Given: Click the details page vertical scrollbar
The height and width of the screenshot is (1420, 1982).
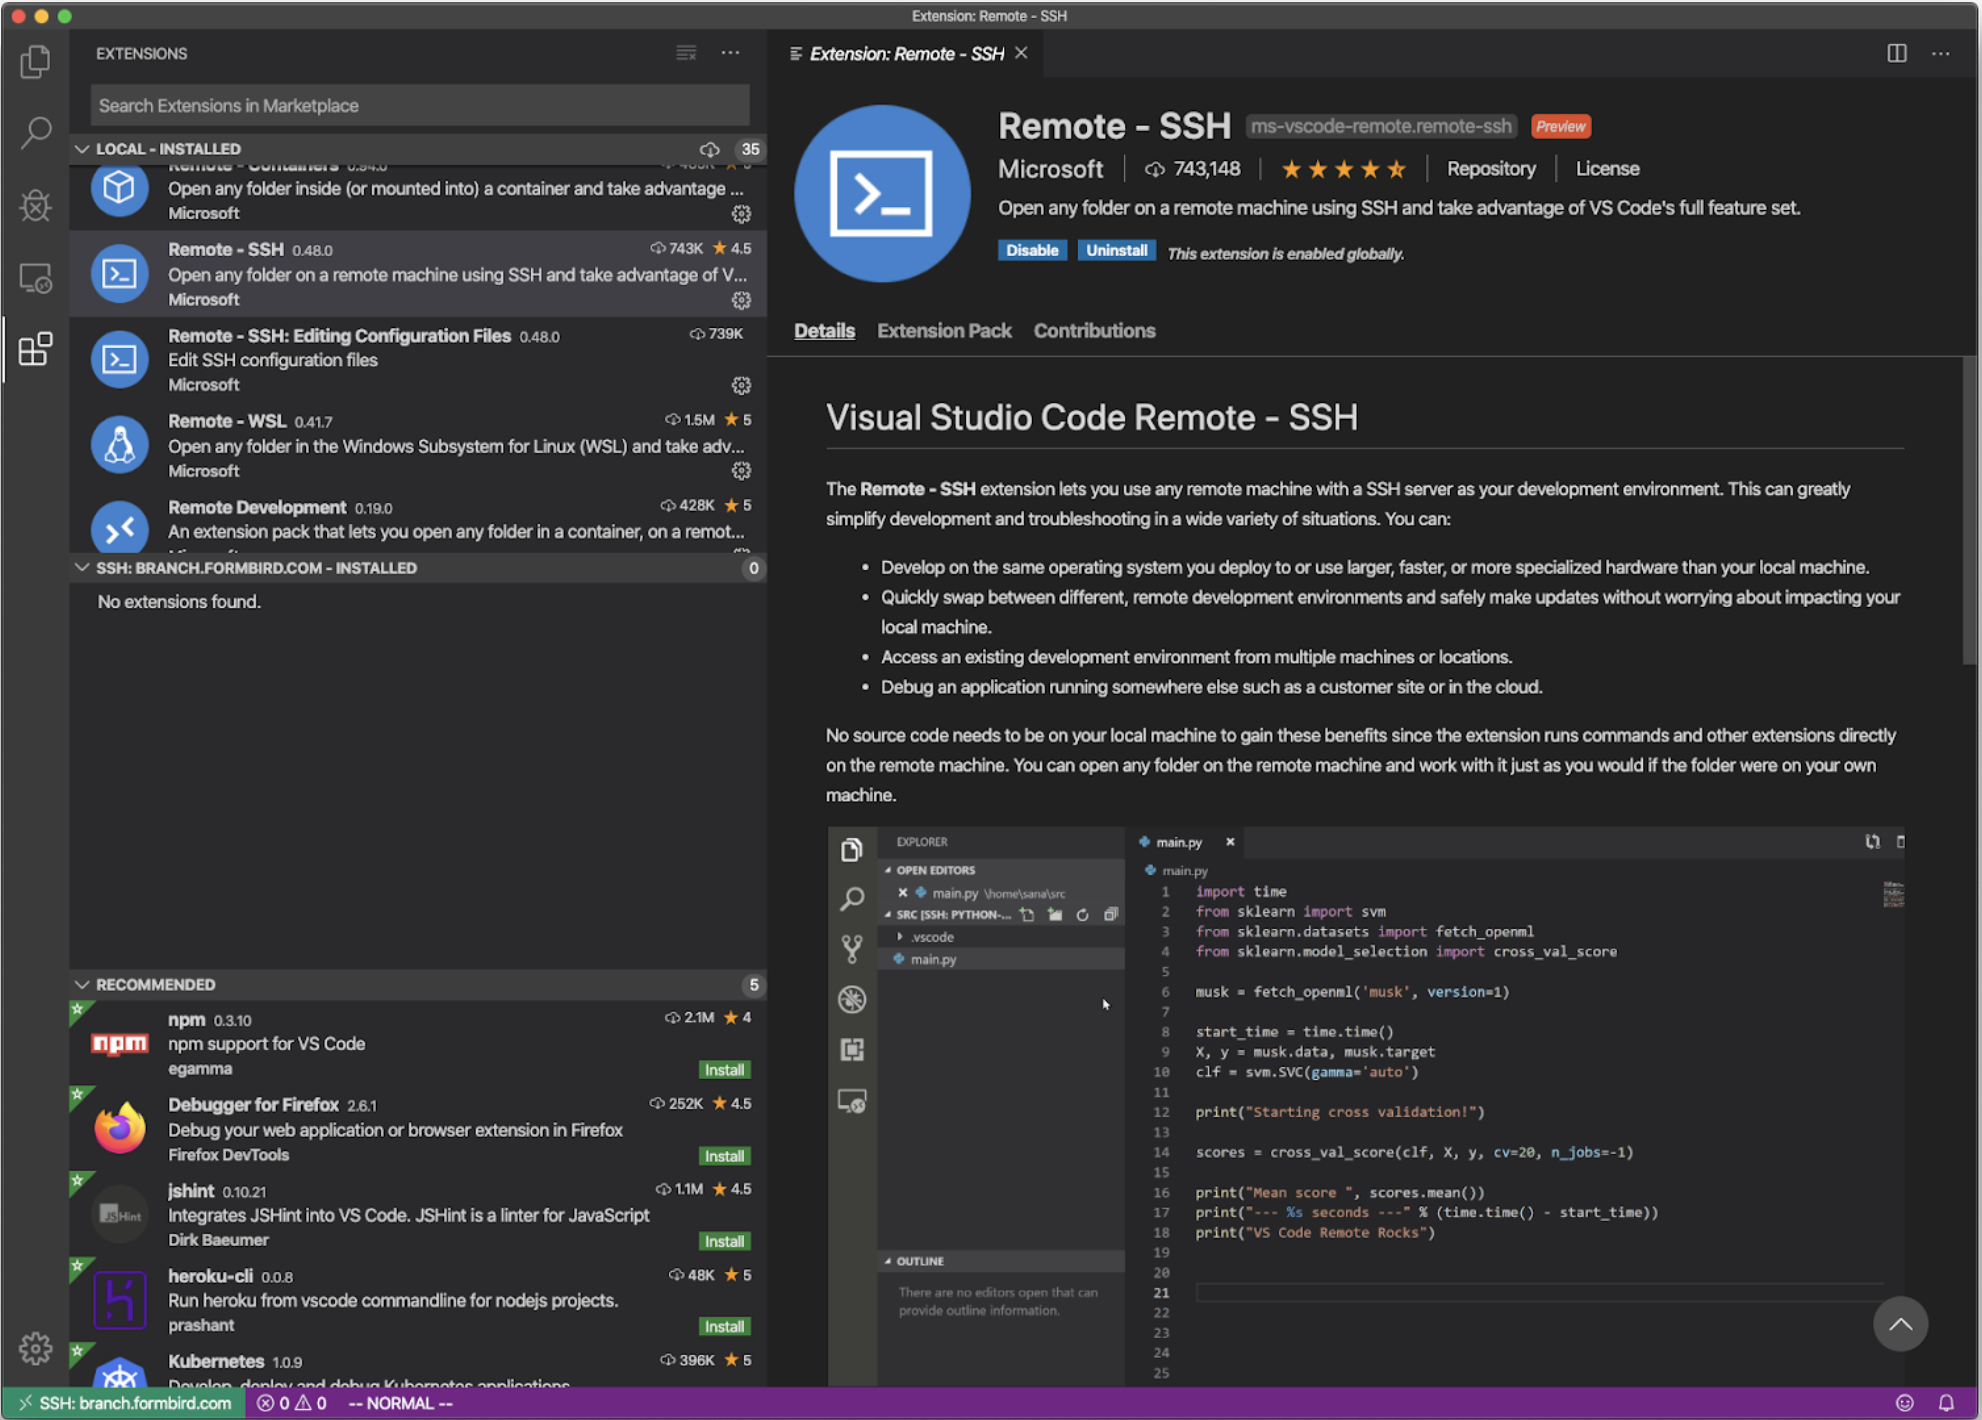Looking at the screenshot, I should click(x=1970, y=510).
